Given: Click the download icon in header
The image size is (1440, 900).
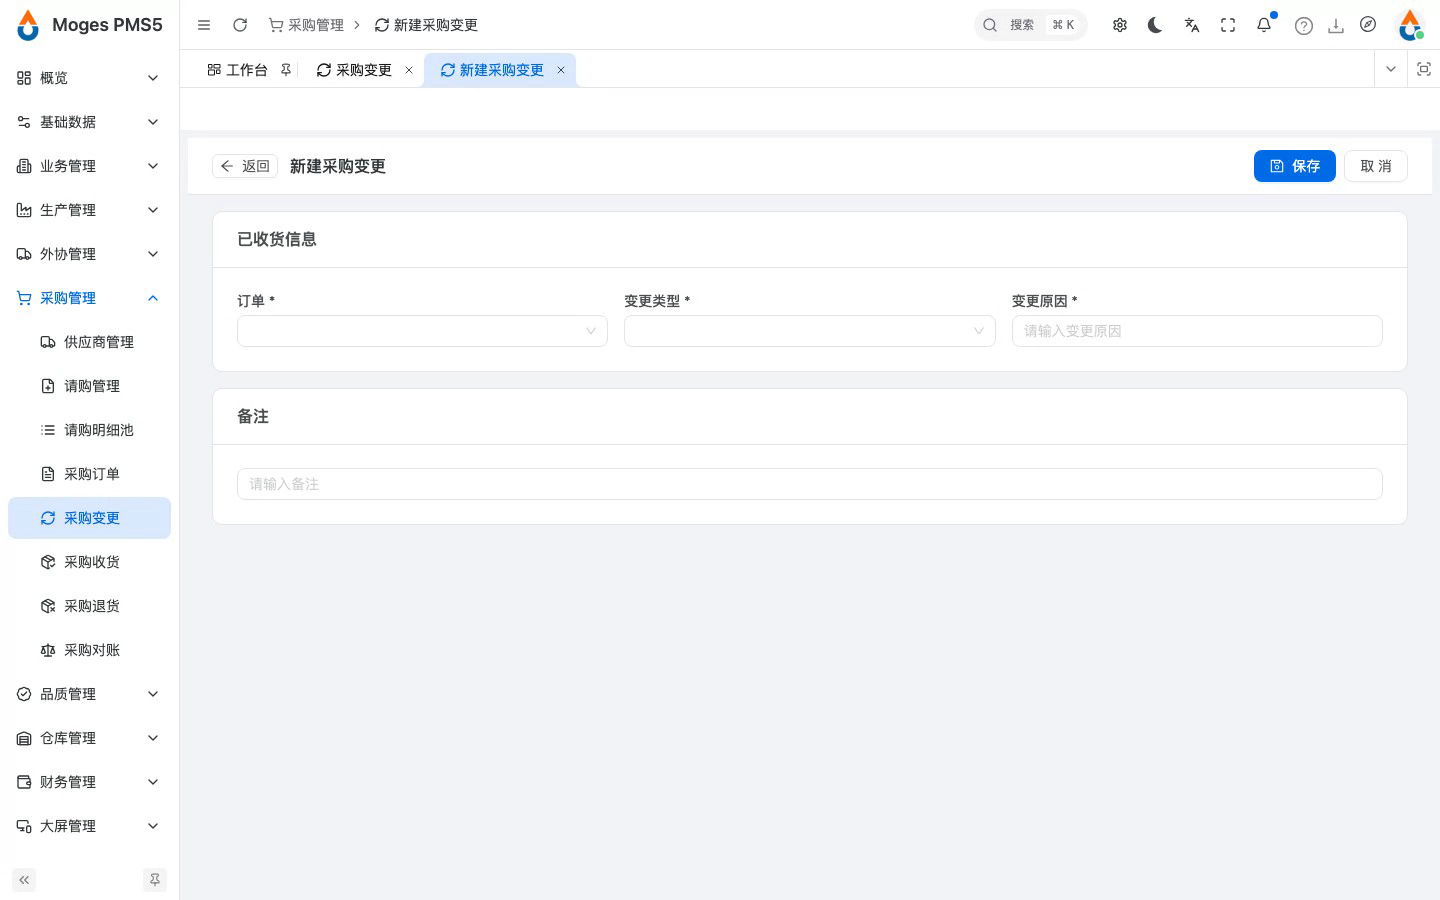Looking at the screenshot, I should click(x=1336, y=26).
